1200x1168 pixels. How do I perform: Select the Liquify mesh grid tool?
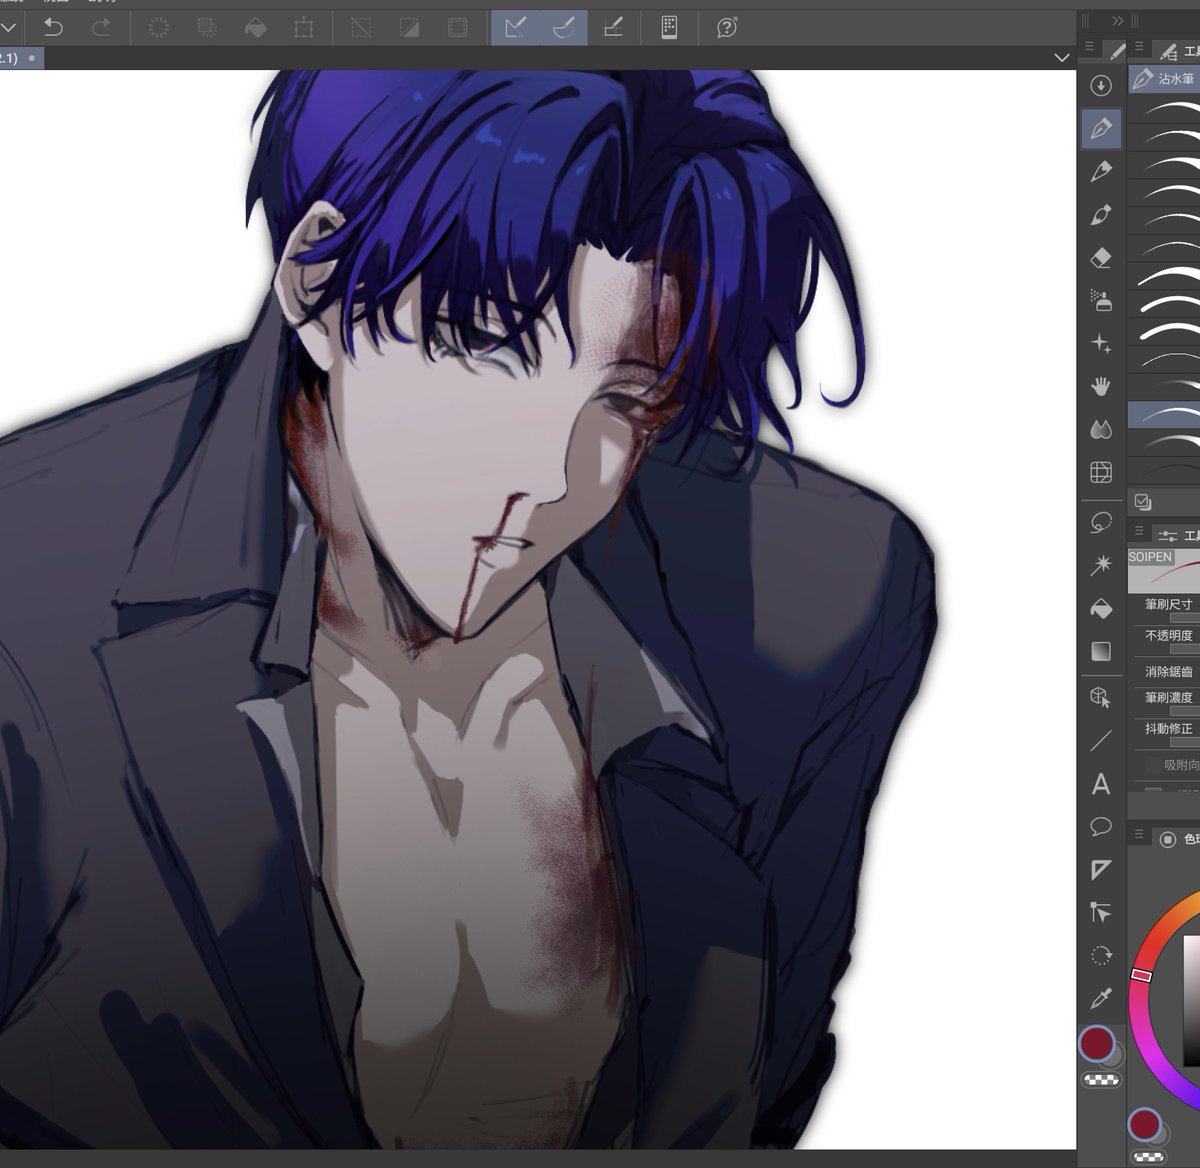1101,472
